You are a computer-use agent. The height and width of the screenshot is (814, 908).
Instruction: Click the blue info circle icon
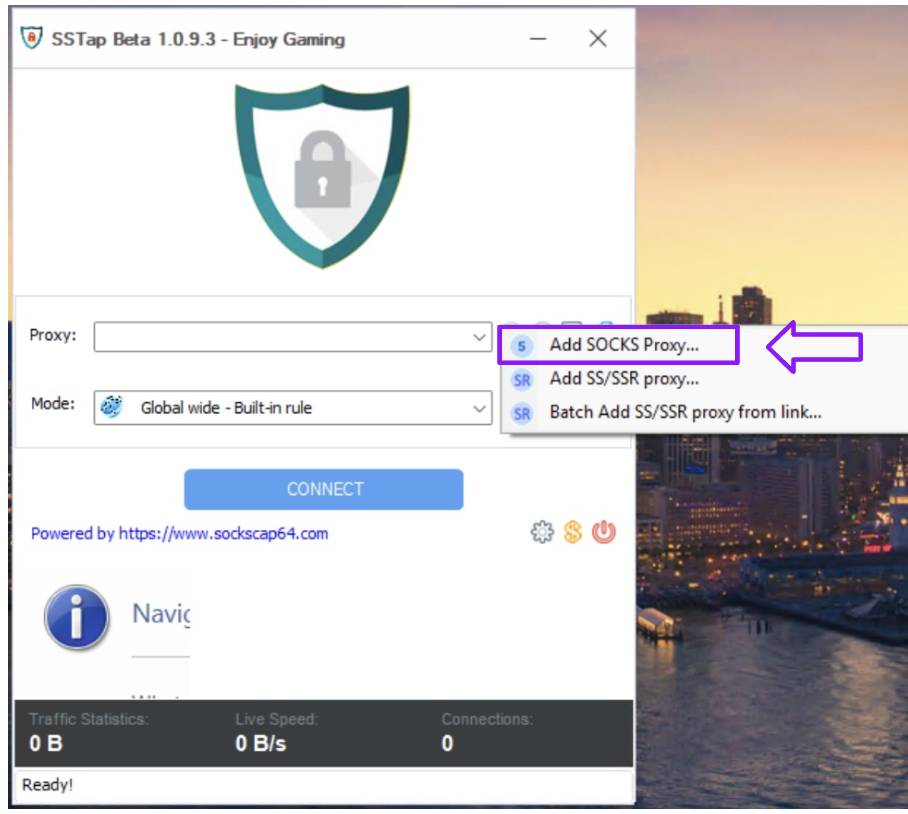[x=76, y=617]
